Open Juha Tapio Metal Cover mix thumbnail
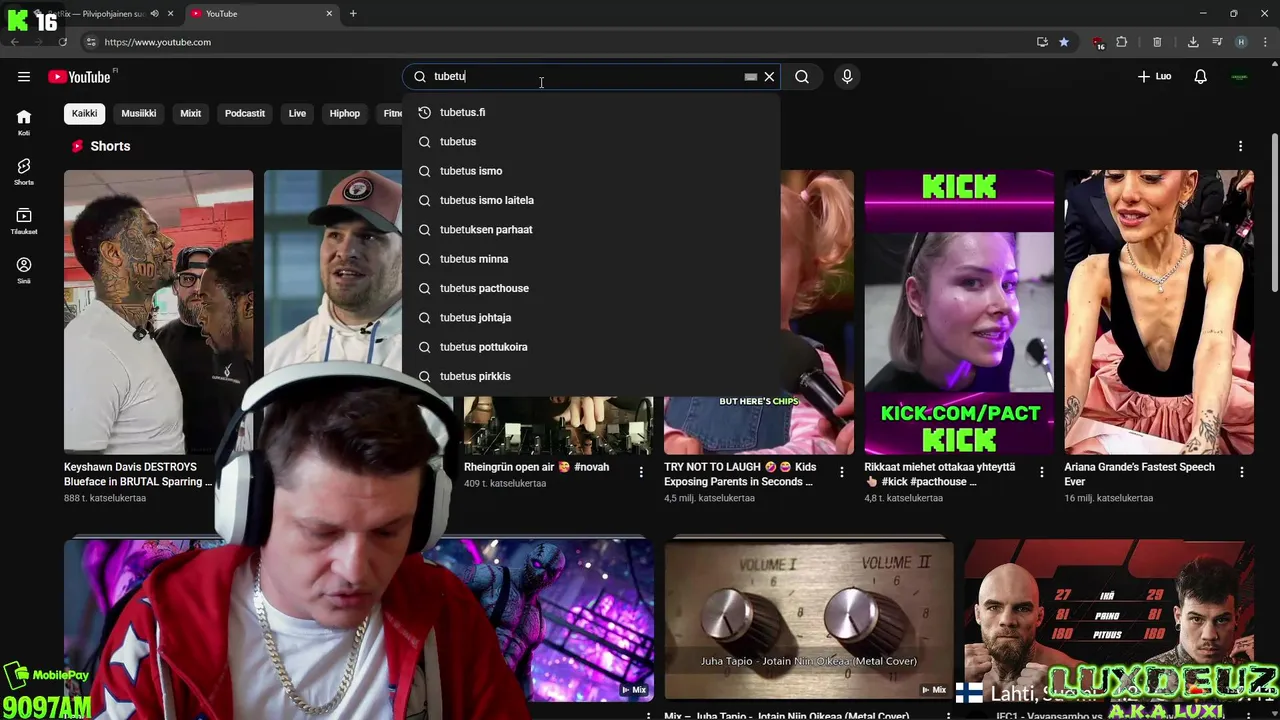The height and width of the screenshot is (720, 1280). tap(809, 620)
